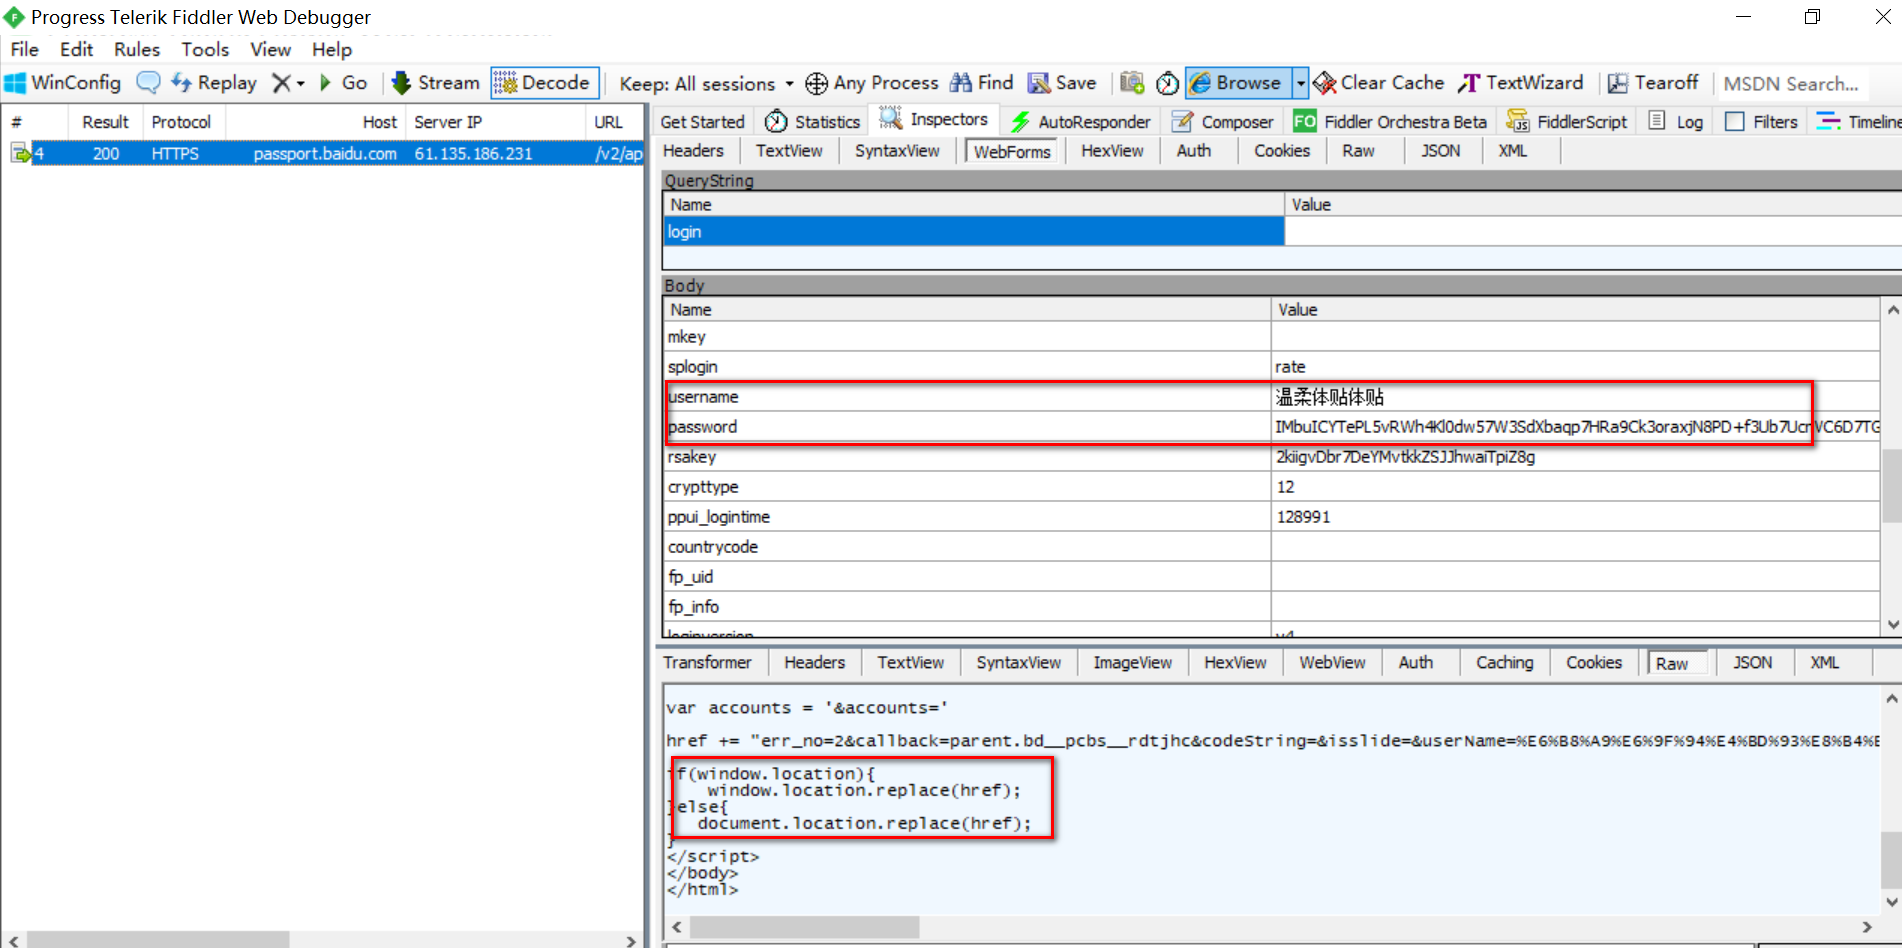
Task: Select the Inspectors tab
Action: [934, 120]
